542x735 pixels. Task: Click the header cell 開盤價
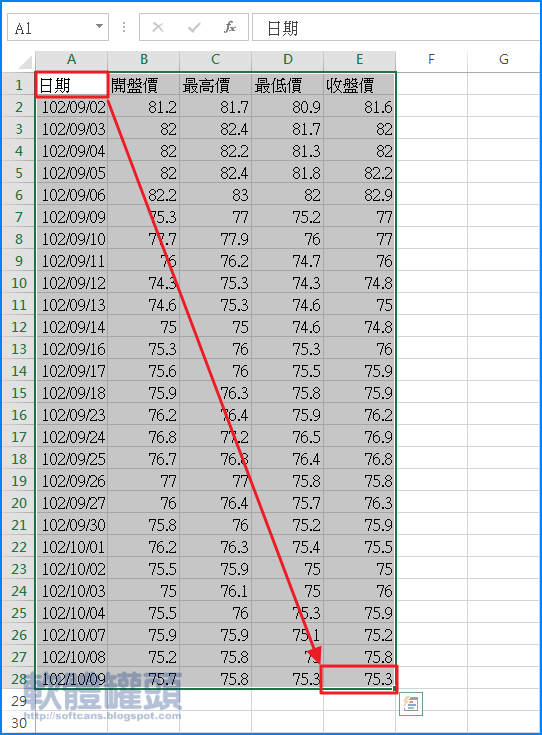click(143, 85)
